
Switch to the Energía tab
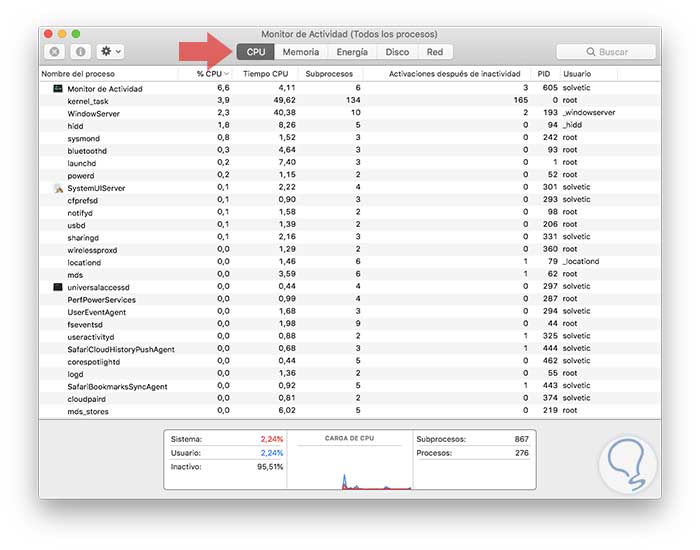pos(352,52)
